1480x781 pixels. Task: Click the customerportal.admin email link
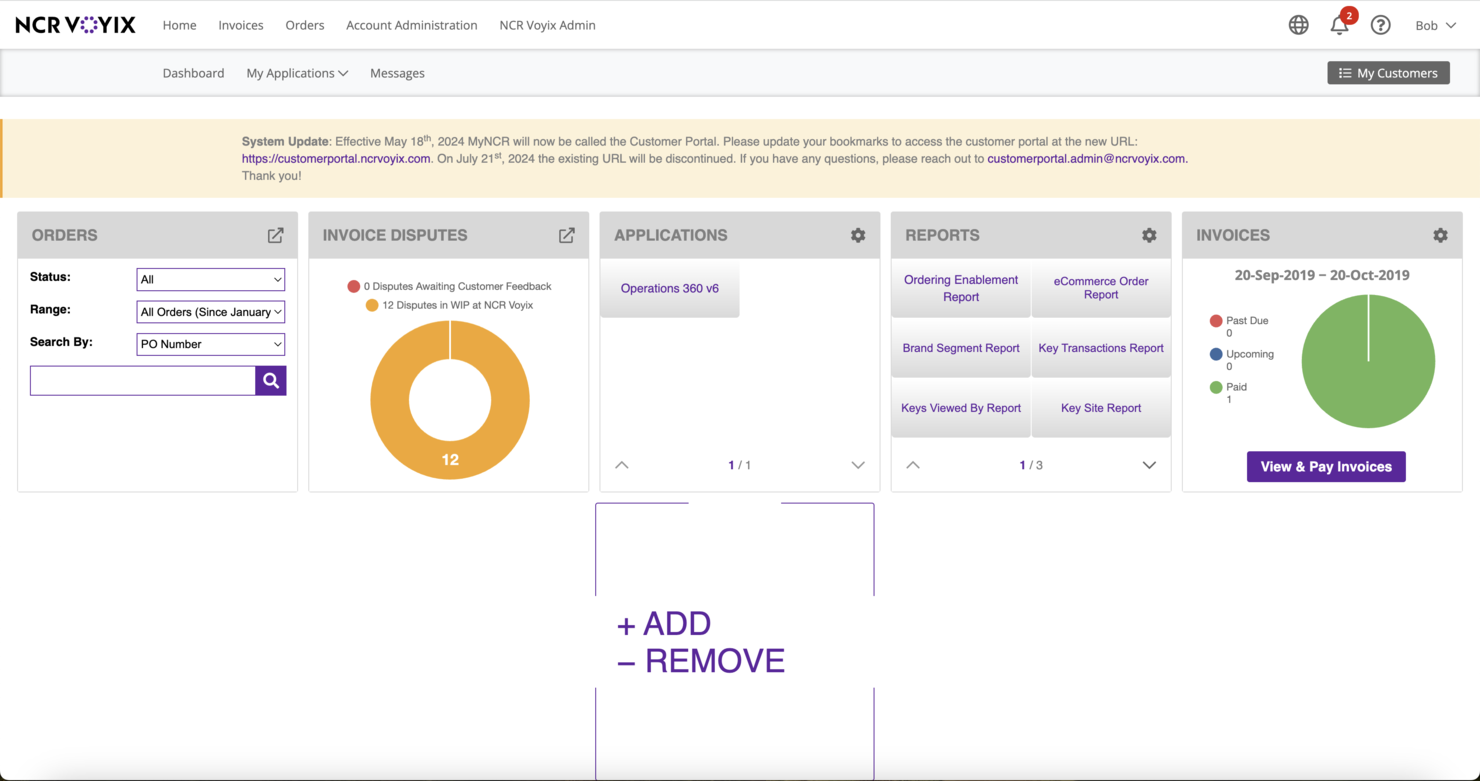pos(1086,159)
